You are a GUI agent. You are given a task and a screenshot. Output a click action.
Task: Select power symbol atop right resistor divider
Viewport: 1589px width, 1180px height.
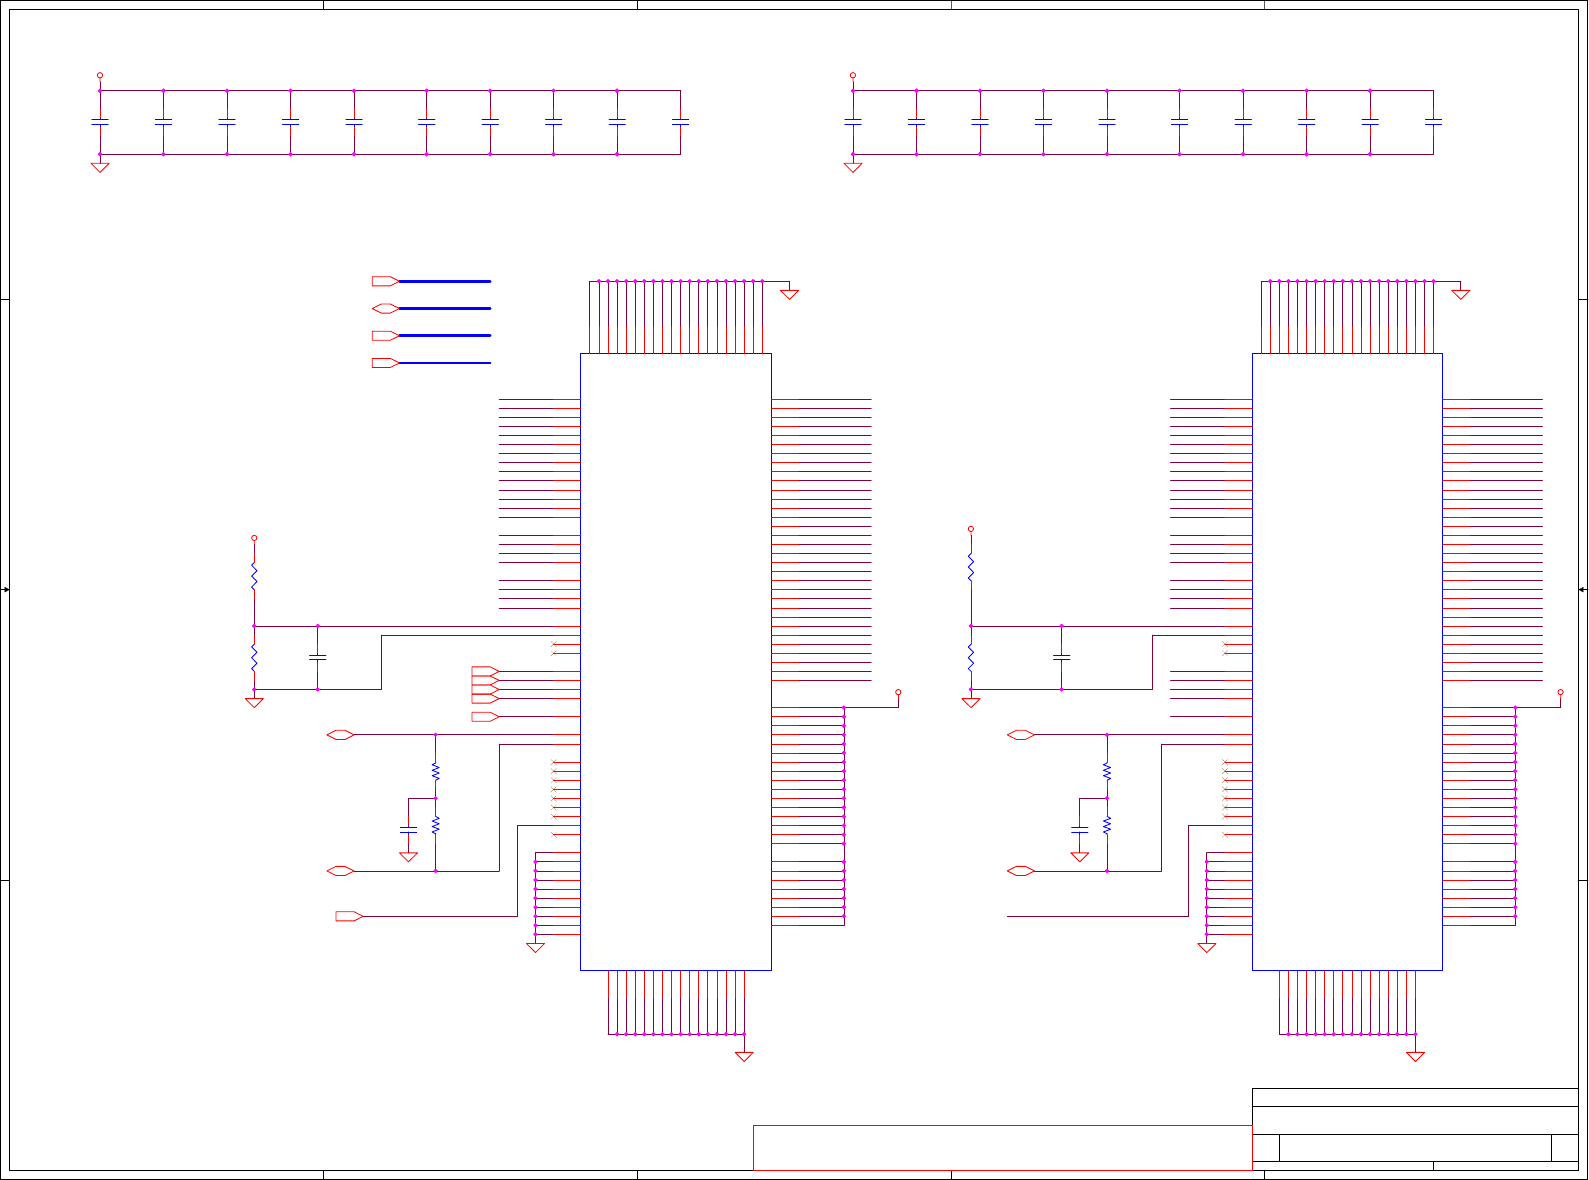click(971, 529)
